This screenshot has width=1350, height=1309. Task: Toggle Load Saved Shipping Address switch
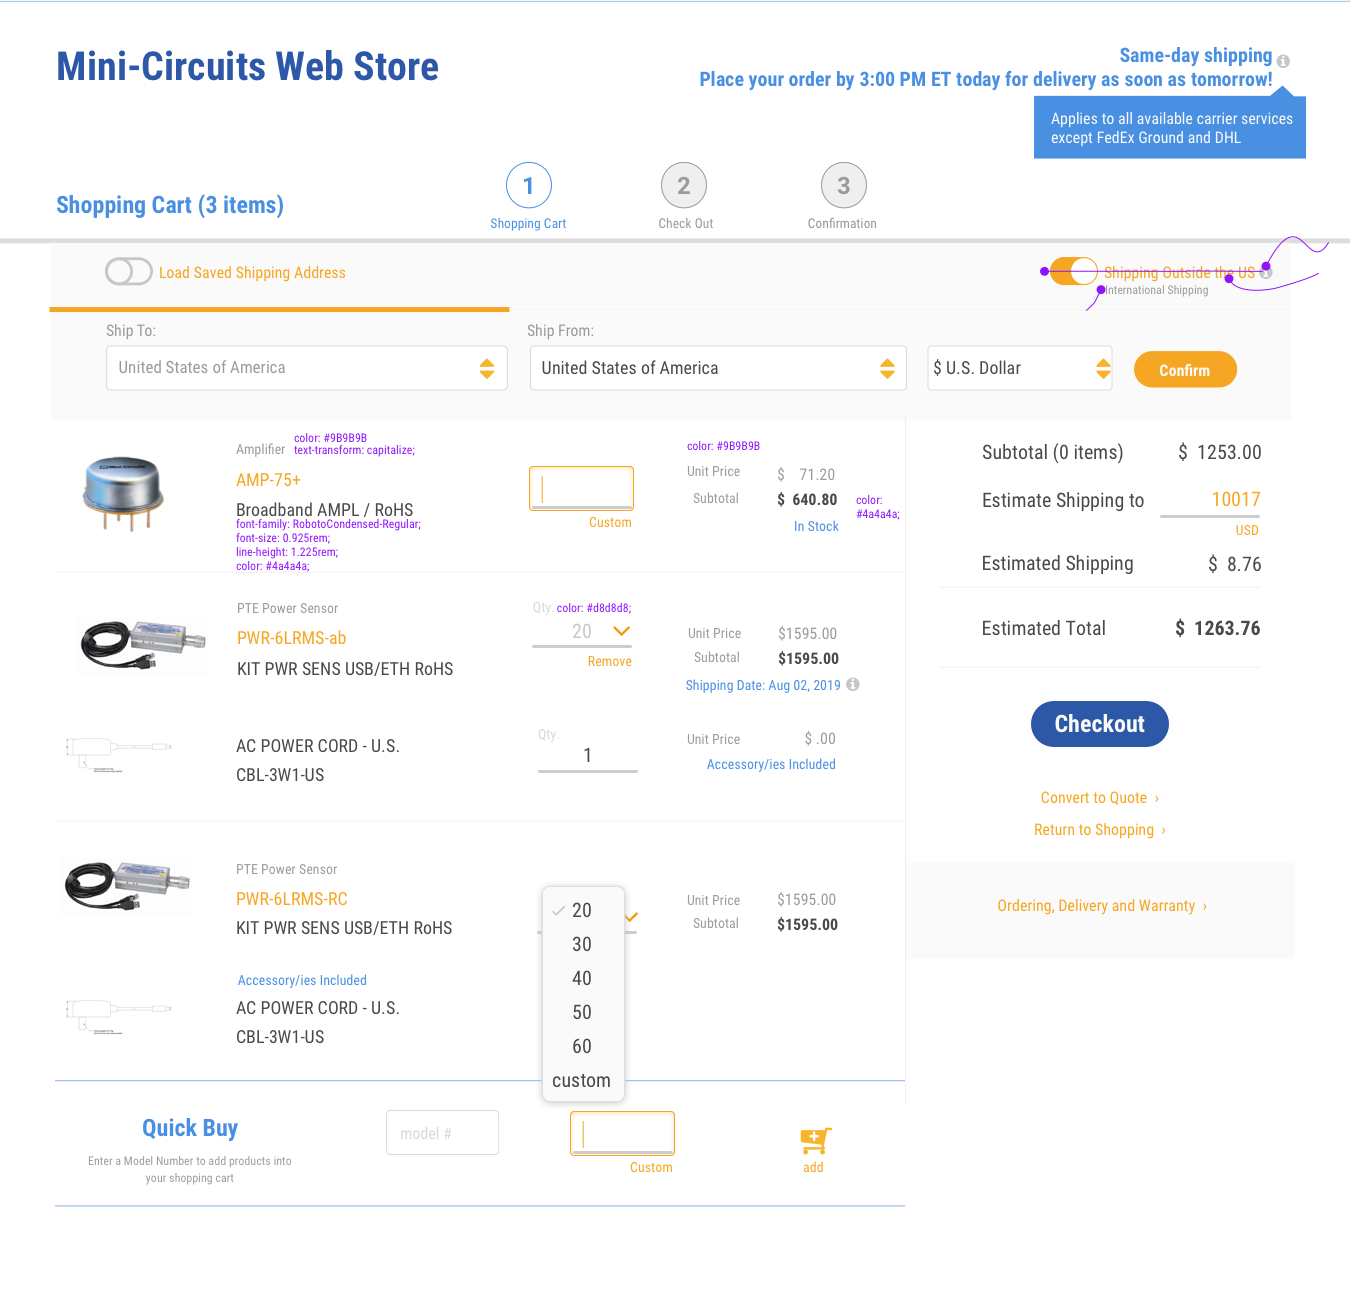(129, 272)
